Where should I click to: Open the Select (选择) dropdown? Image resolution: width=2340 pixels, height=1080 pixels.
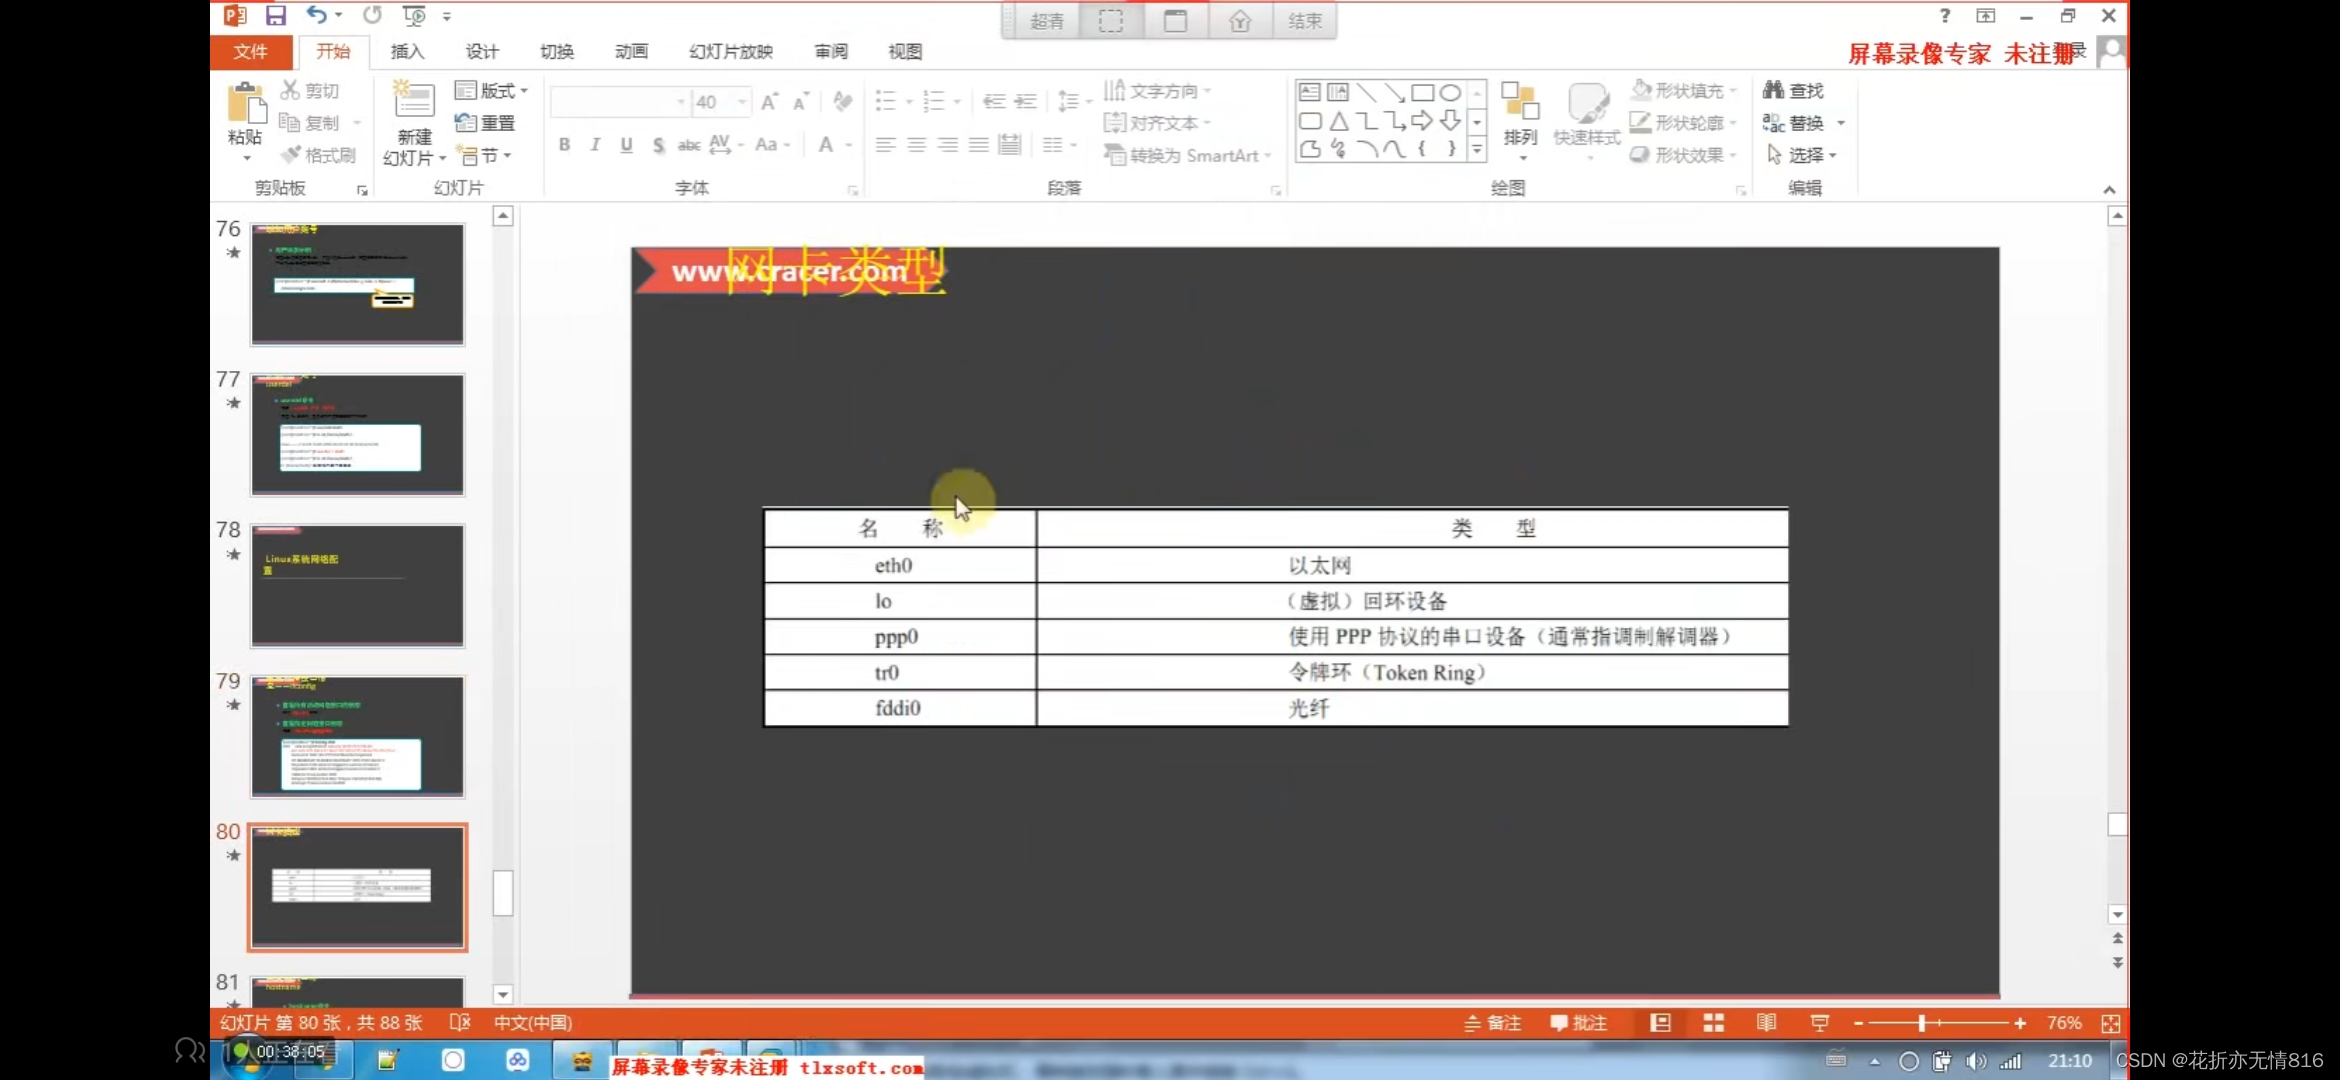[x=1801, y=155]
